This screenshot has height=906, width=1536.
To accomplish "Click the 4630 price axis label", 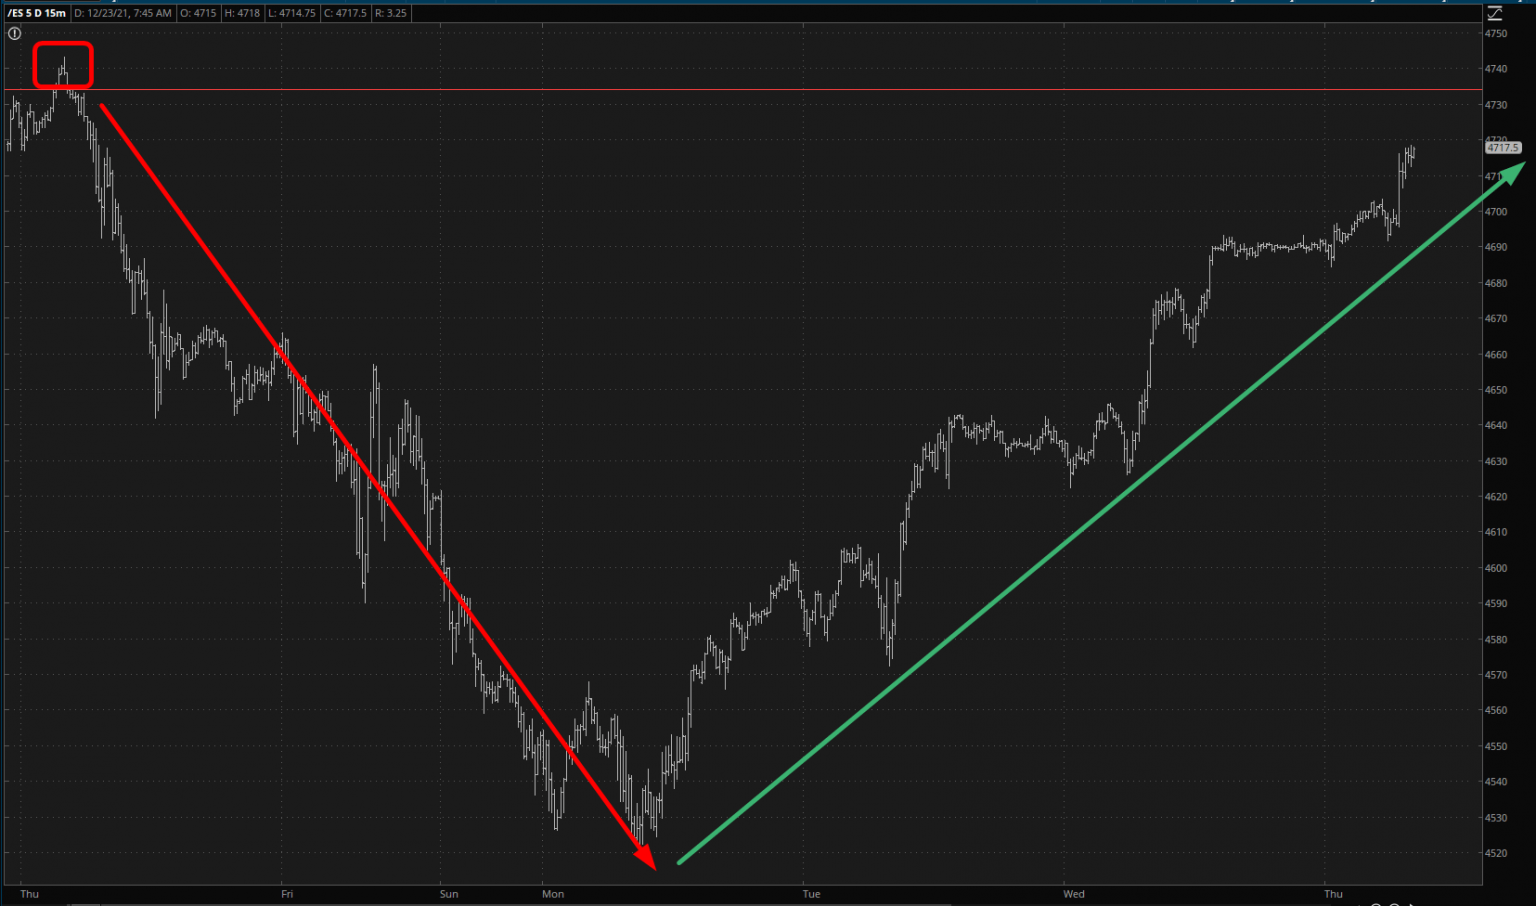I will [1496, 462].
